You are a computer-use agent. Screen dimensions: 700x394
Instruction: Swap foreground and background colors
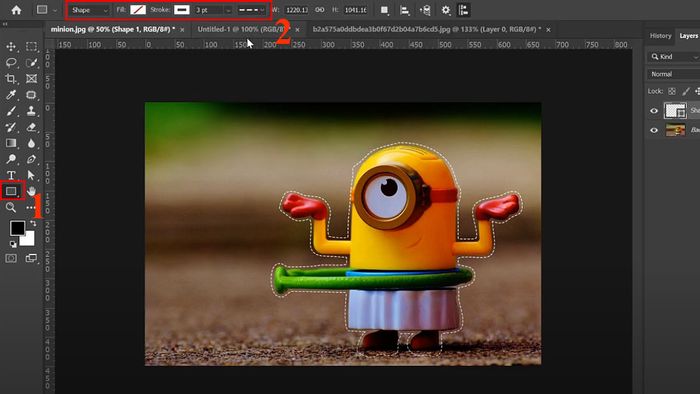pyautogui.click(x=33, y=223)
